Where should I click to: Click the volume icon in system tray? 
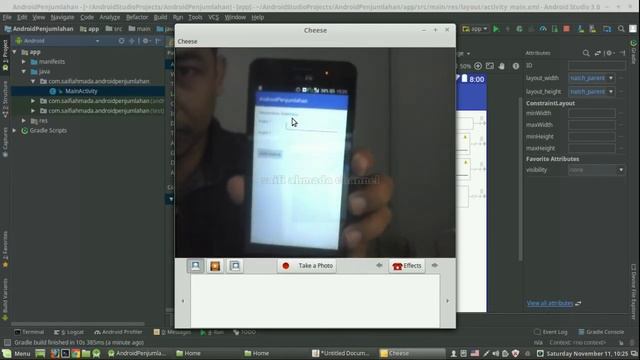496,353
